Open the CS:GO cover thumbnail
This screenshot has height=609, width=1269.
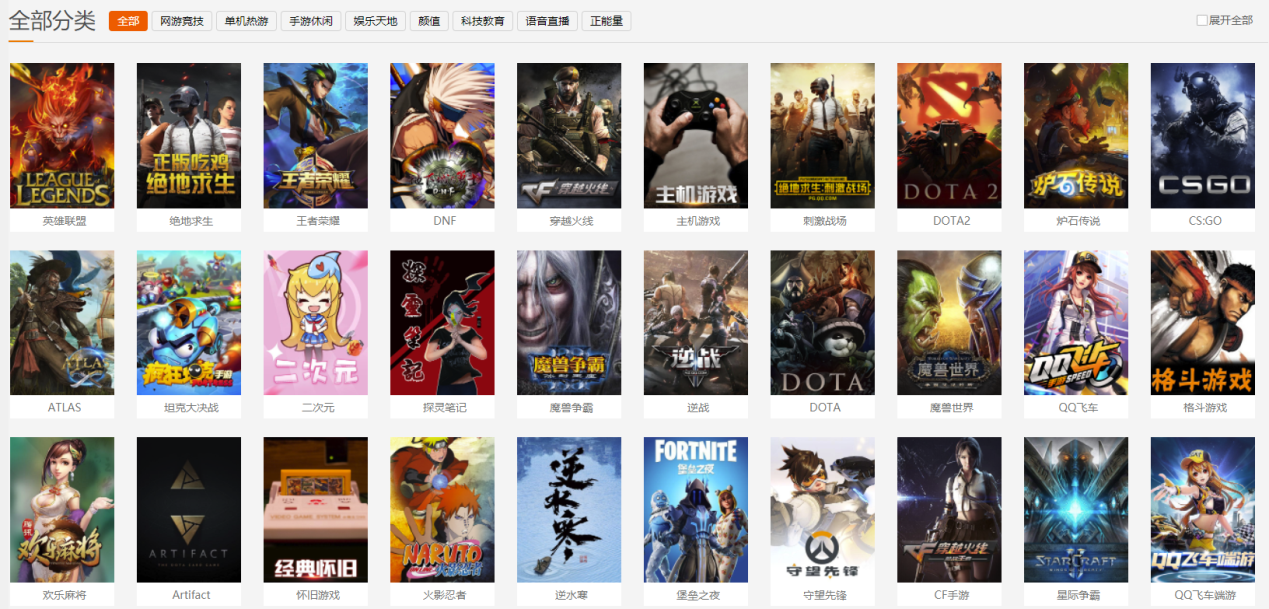point(1203,136)
